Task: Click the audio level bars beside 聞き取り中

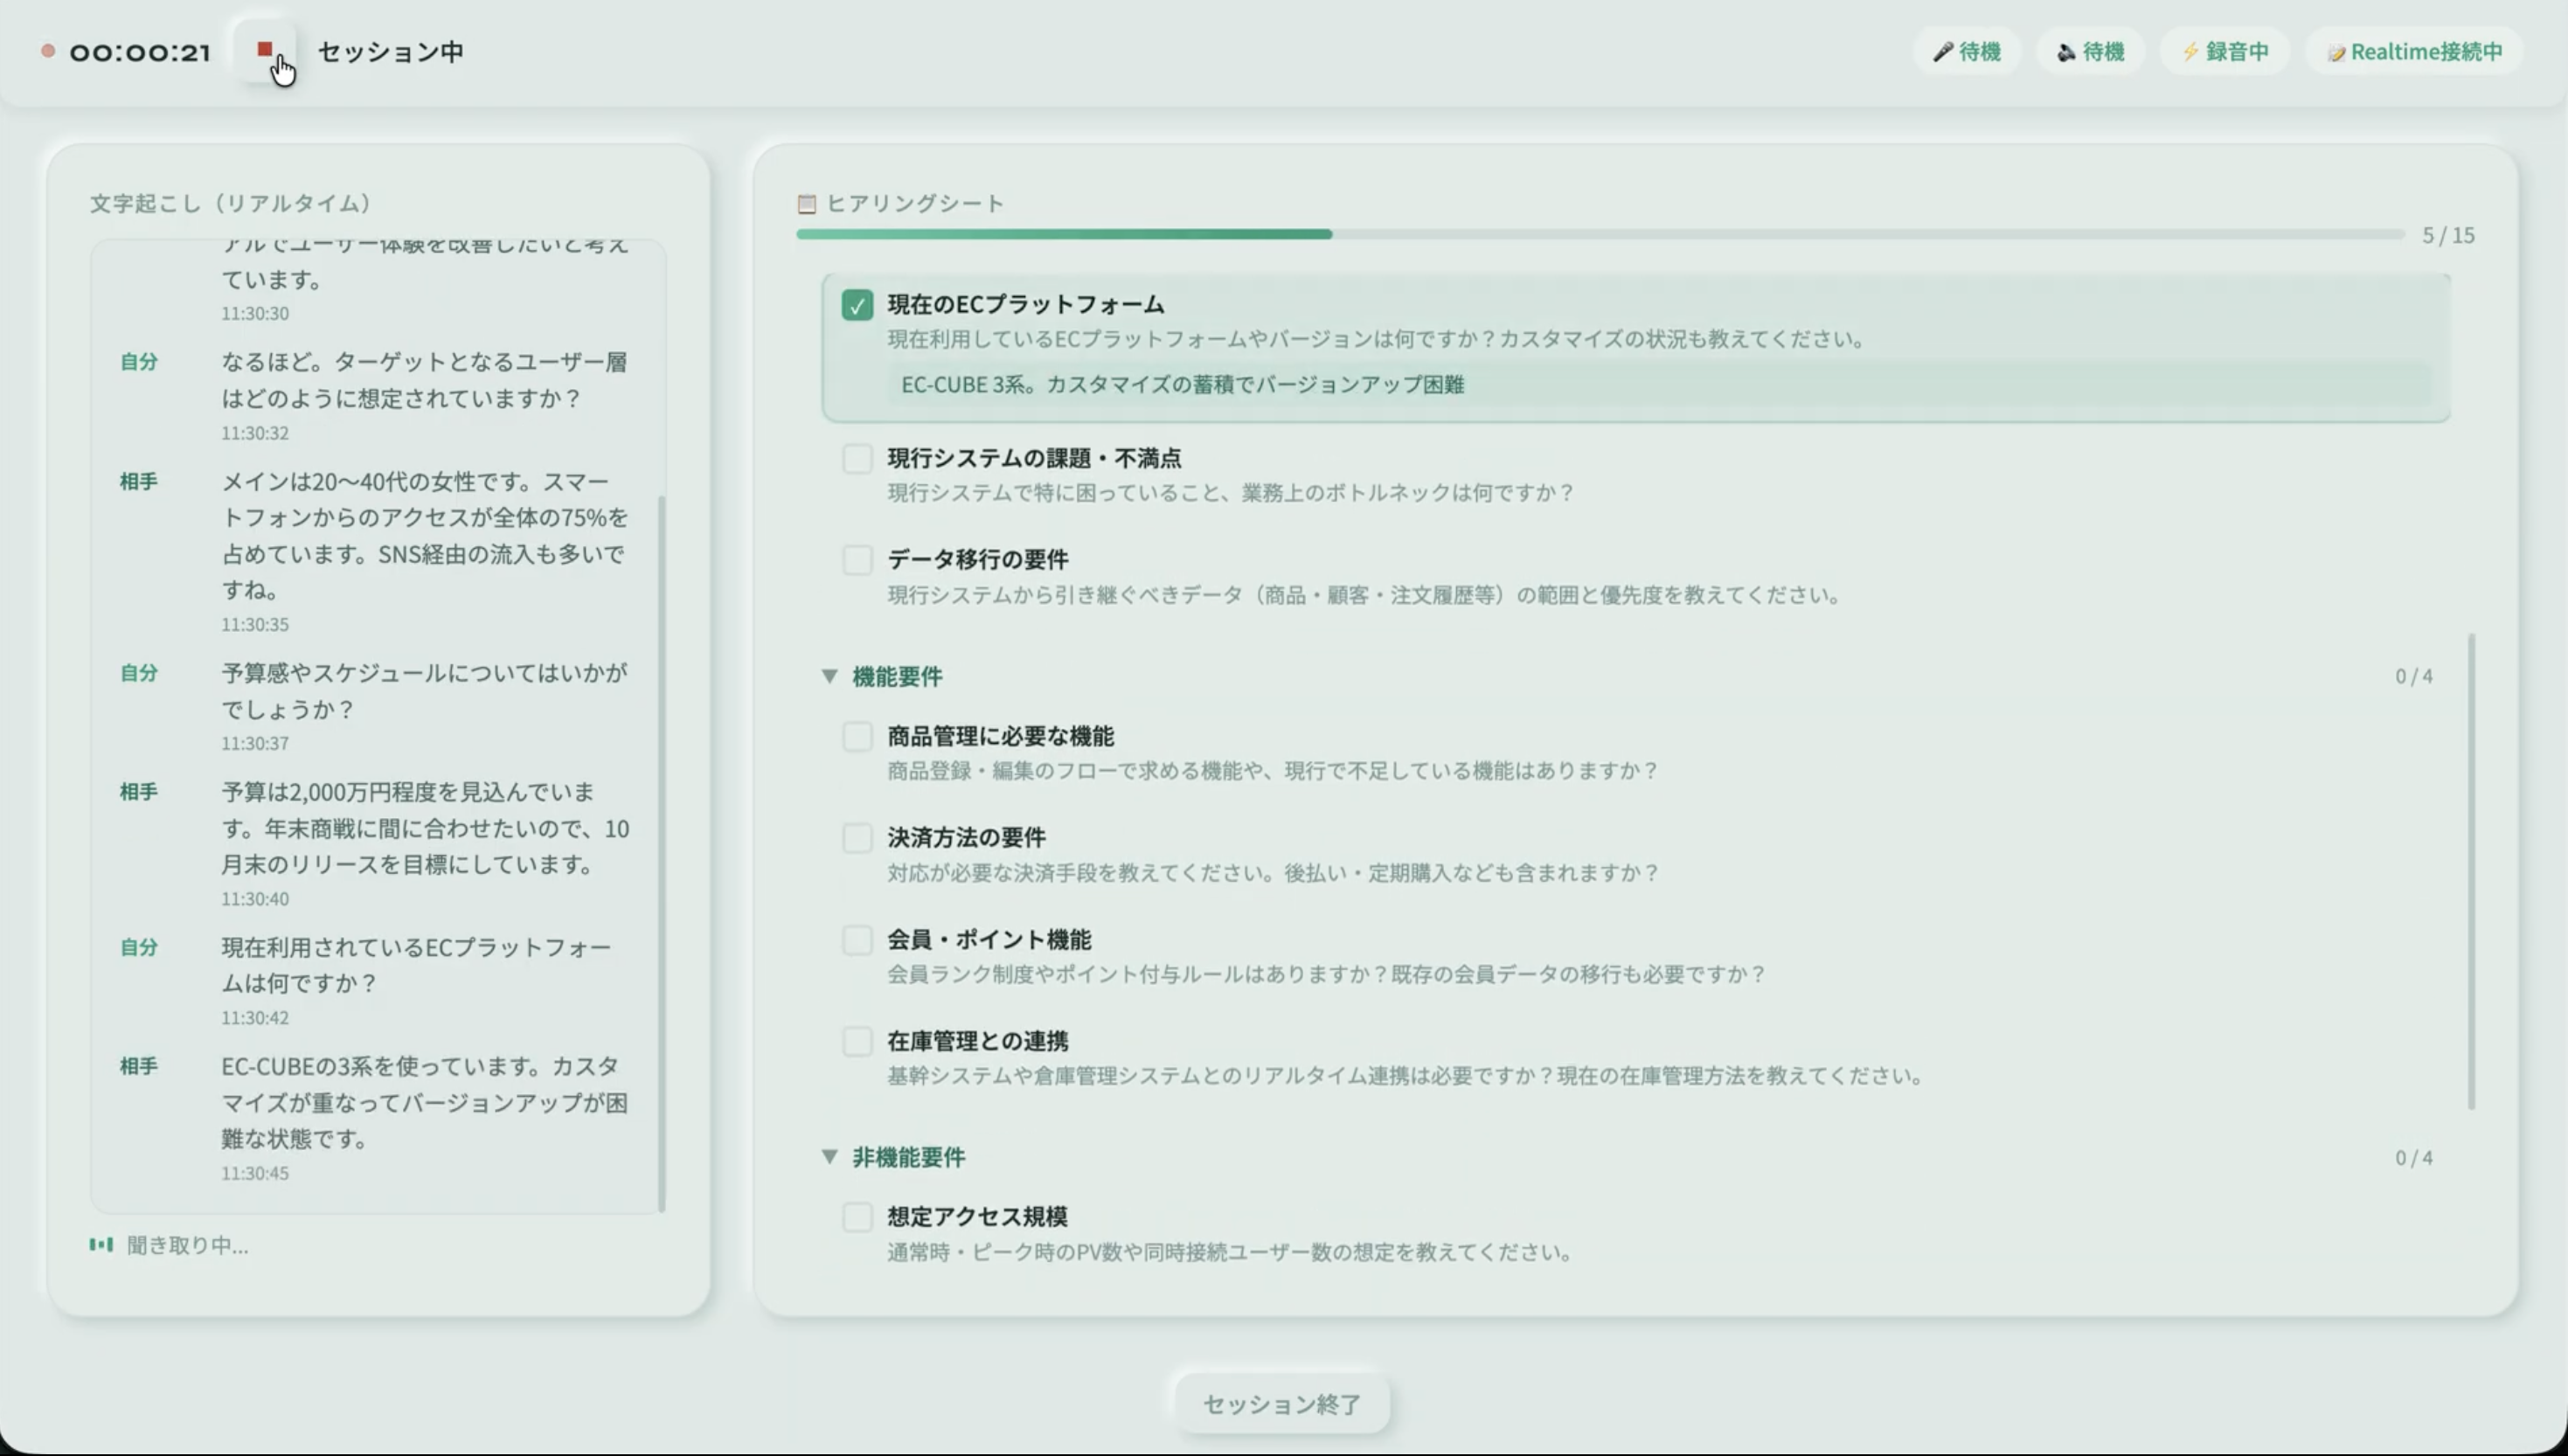Action: pyautogui.click(x=101, y=1244)
